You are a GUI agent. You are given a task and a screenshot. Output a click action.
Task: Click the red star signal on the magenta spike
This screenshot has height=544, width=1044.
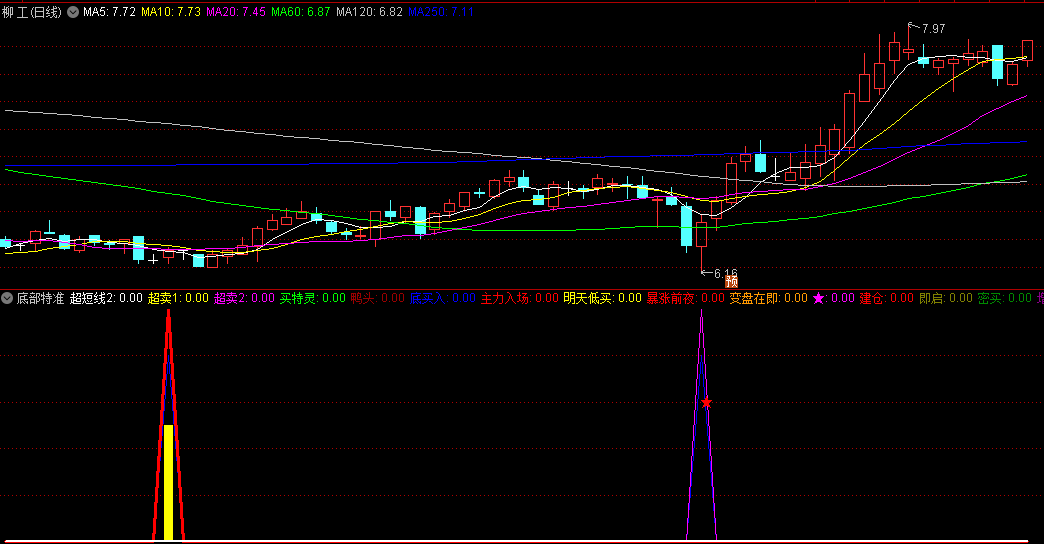[x=706, y=403]
